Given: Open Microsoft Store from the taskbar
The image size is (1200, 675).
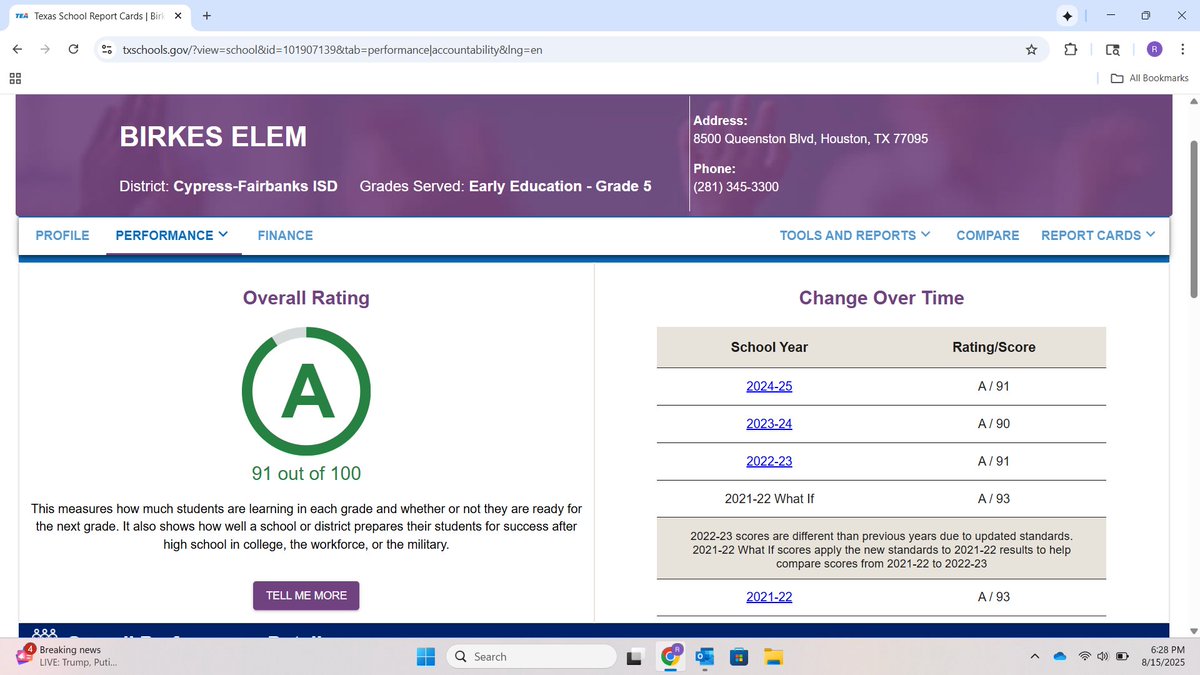Looking at the screenshot, I should tap(737, 657).
